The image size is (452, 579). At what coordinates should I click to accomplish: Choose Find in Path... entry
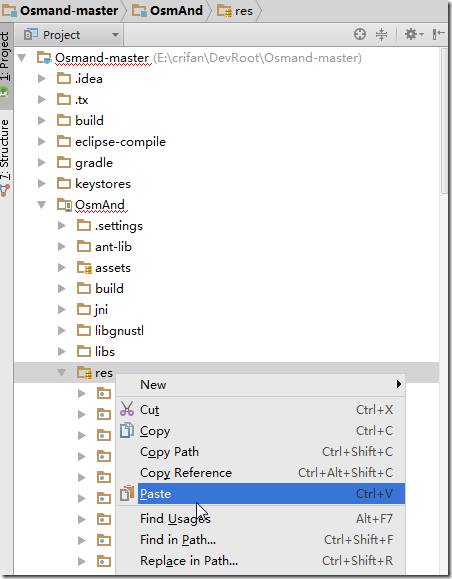[x=260, y=540]
